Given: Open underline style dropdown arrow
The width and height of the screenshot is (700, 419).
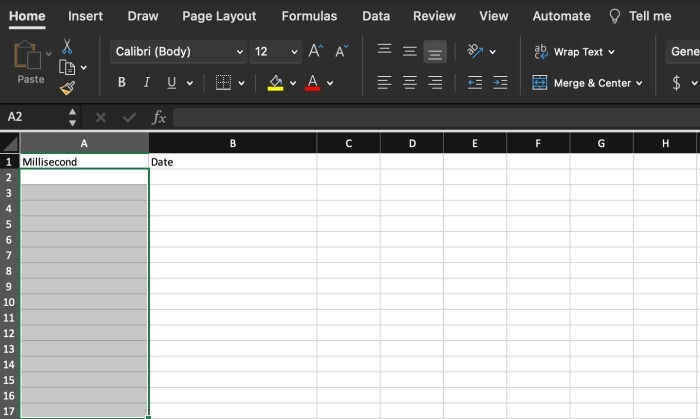Looking at the screenshot, I should [x=190, y=83].
